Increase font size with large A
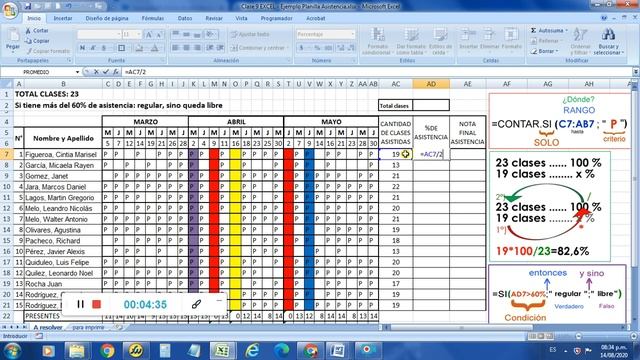 pyautogui.click(x=149, y=35)
